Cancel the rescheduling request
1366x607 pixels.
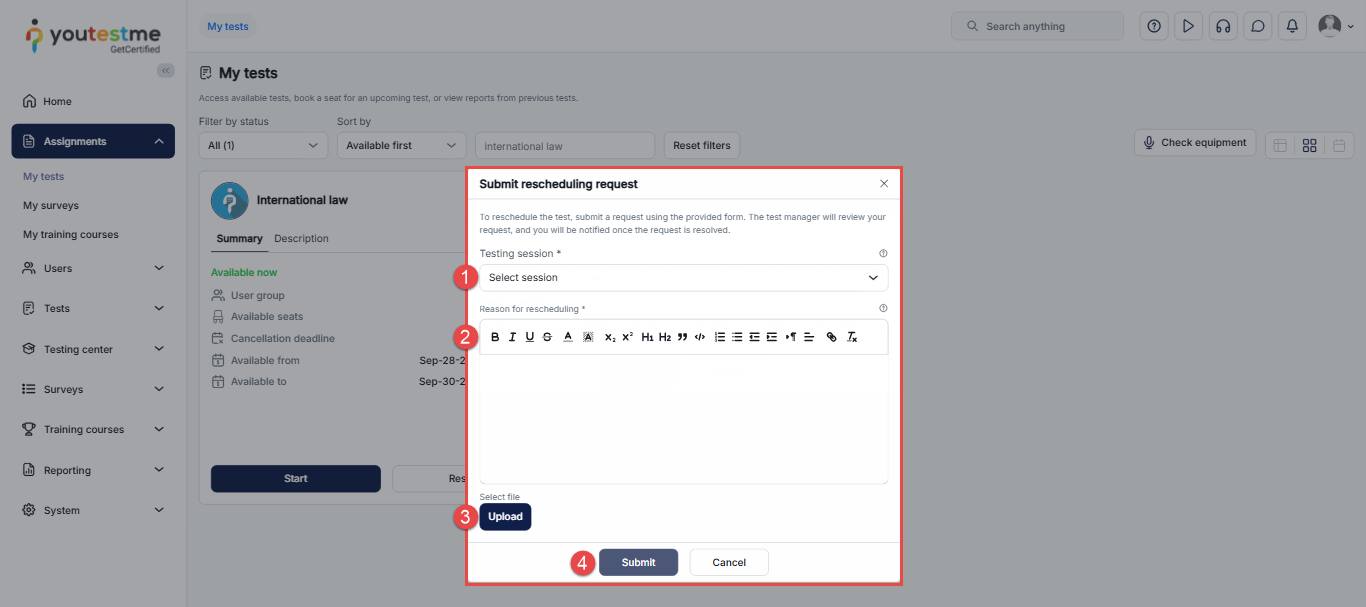[729, 562]
